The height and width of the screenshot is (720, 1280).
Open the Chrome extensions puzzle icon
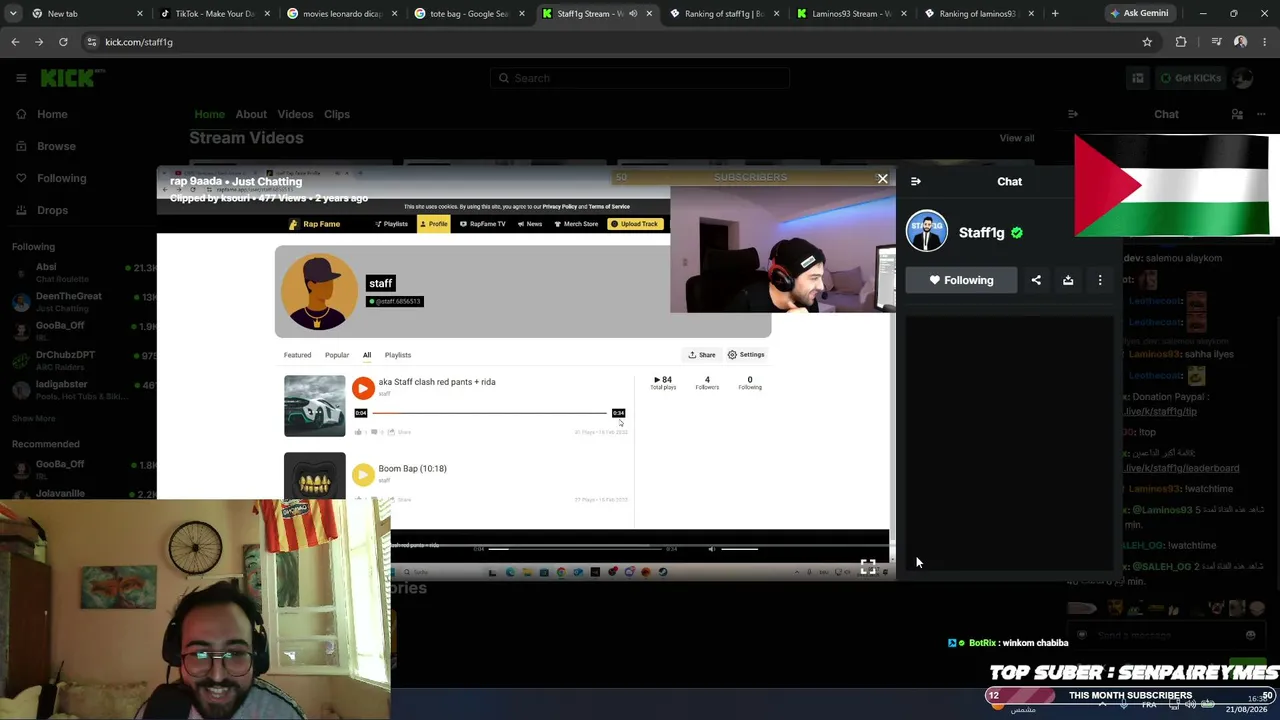click(x=1181, y=42)
